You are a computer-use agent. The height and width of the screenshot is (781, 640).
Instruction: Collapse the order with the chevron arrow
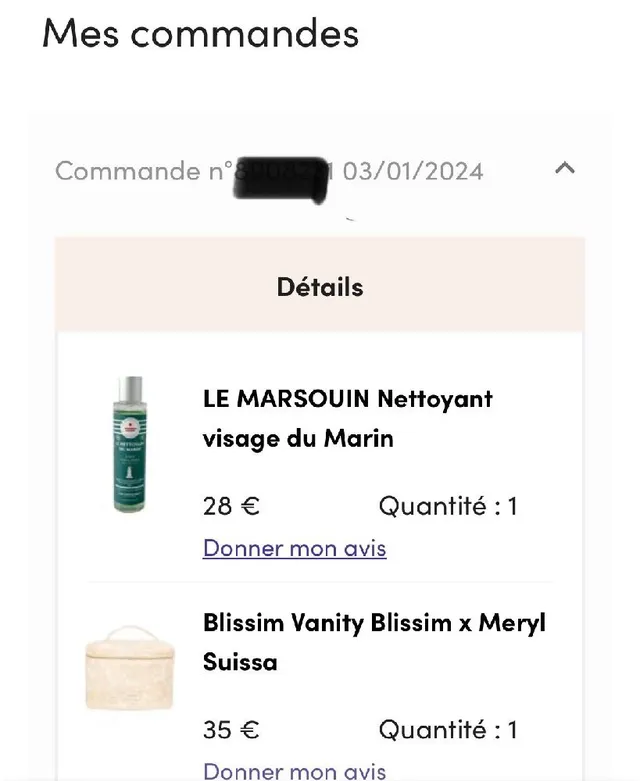[x=565, y=169]
